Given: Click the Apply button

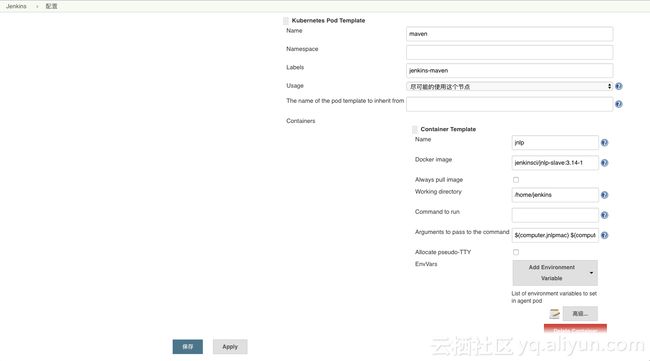Looking at the screenshot, I should [230, 346].
